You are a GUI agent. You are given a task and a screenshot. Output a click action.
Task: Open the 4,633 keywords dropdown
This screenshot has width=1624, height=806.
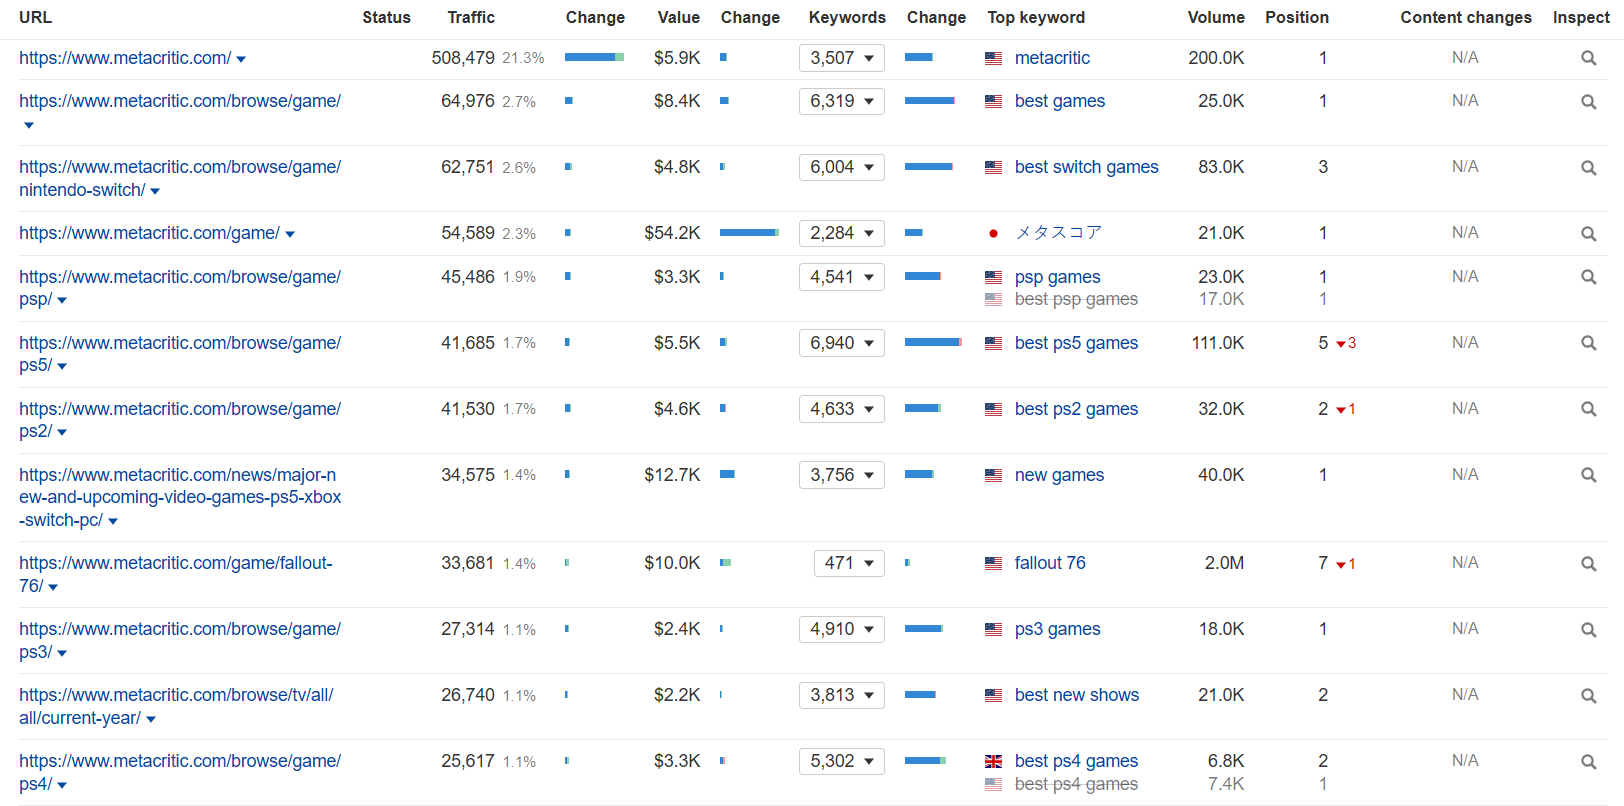coord(842,409)
